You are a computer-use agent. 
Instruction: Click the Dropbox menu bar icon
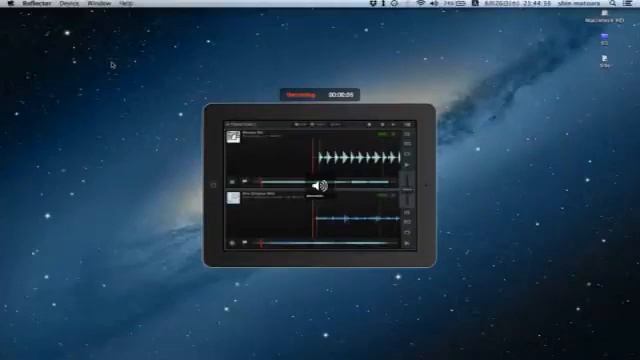pos(373,3)
